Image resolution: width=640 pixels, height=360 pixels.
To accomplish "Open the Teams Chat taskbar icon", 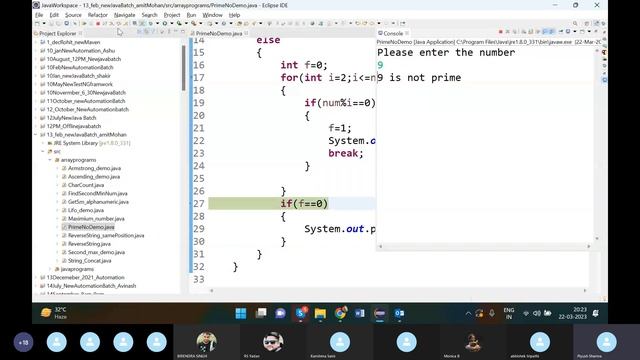I will pos(280,313).
